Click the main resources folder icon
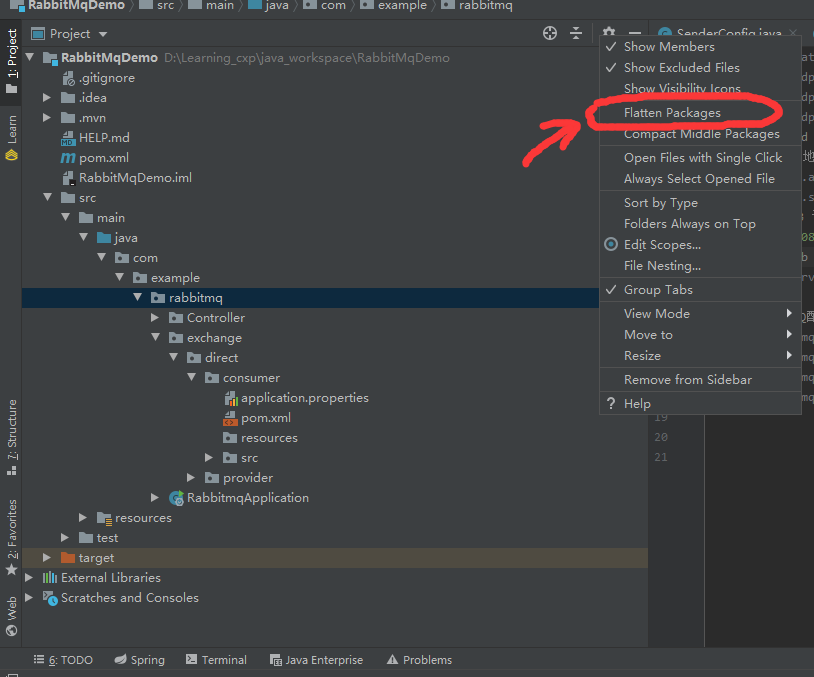This screenshot has width=814, height=677. point(104,518)
